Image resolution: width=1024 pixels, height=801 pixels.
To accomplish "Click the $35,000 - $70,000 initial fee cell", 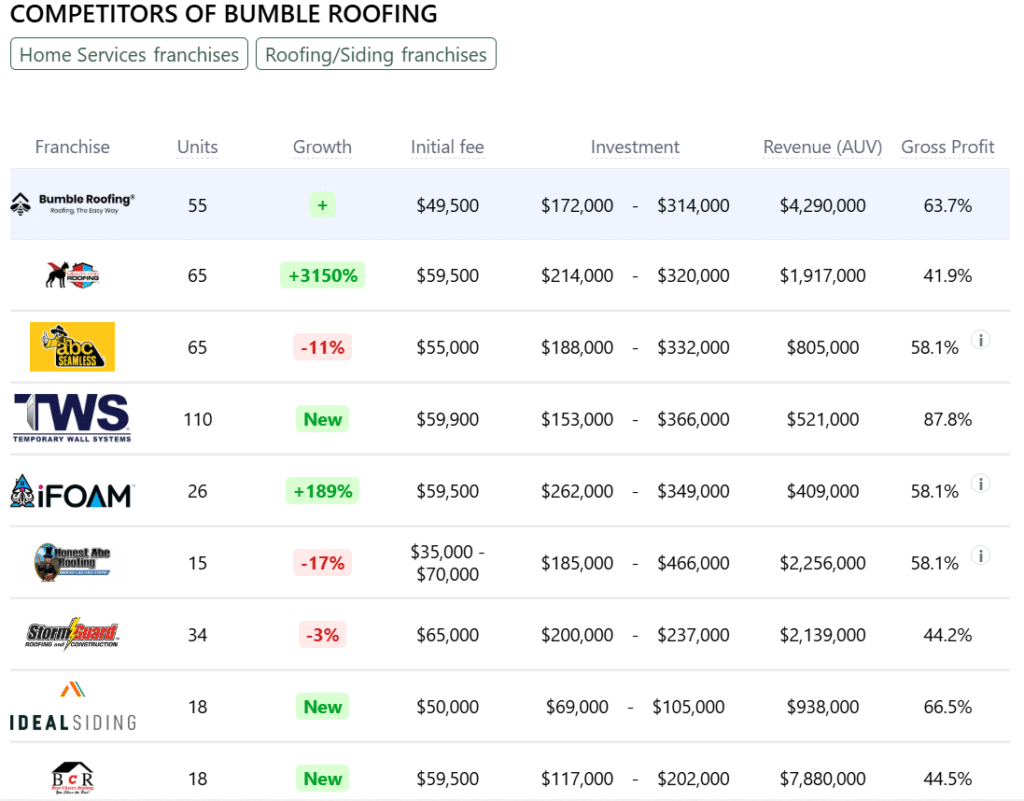I will point(447,563).
